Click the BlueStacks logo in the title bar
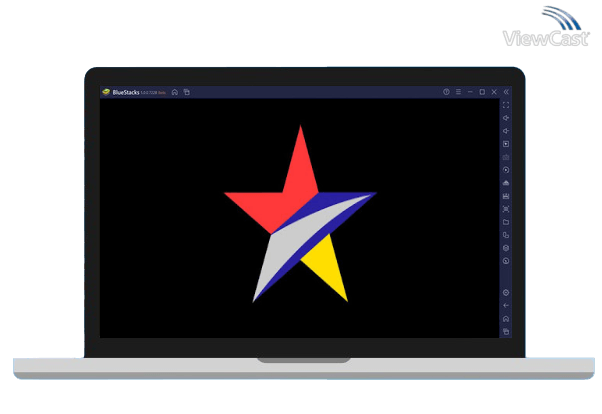The height and width of the screenshot is (414, 602). (106, 92)
